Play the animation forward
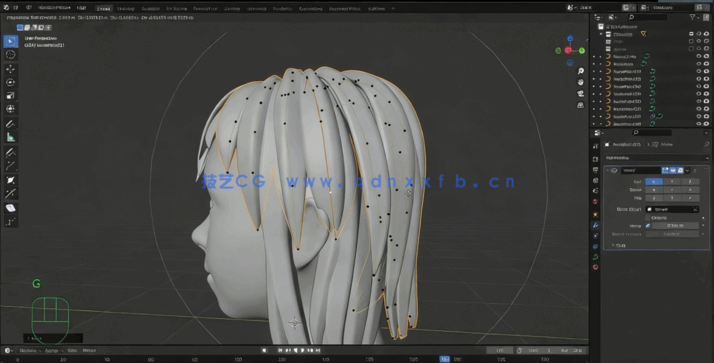The width and height of the screenshot is (714, 363). (x=301, y=350)
